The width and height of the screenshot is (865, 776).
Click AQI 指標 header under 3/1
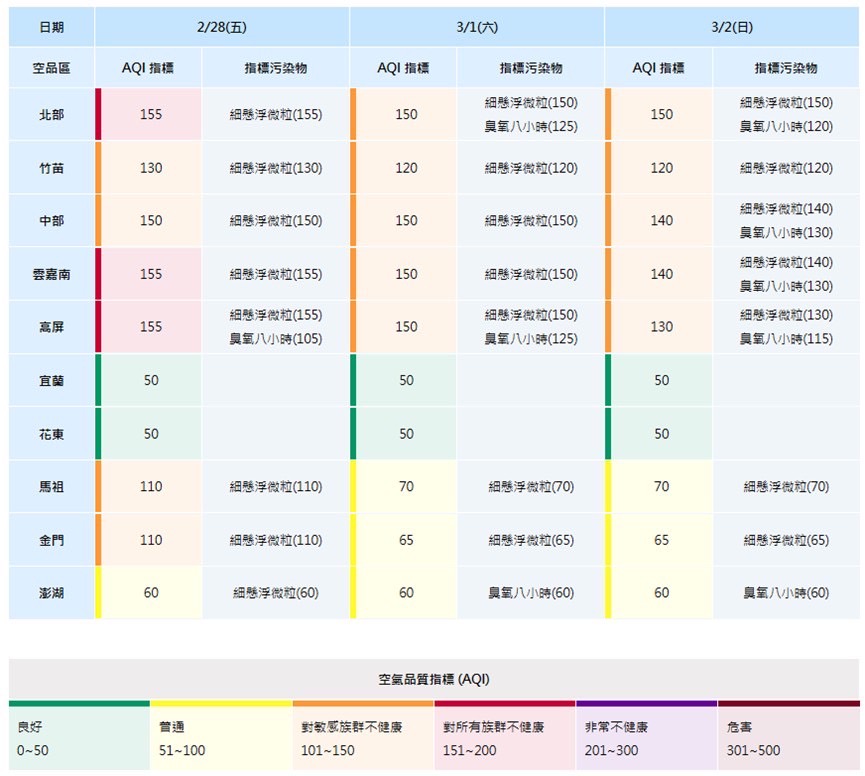403,68
